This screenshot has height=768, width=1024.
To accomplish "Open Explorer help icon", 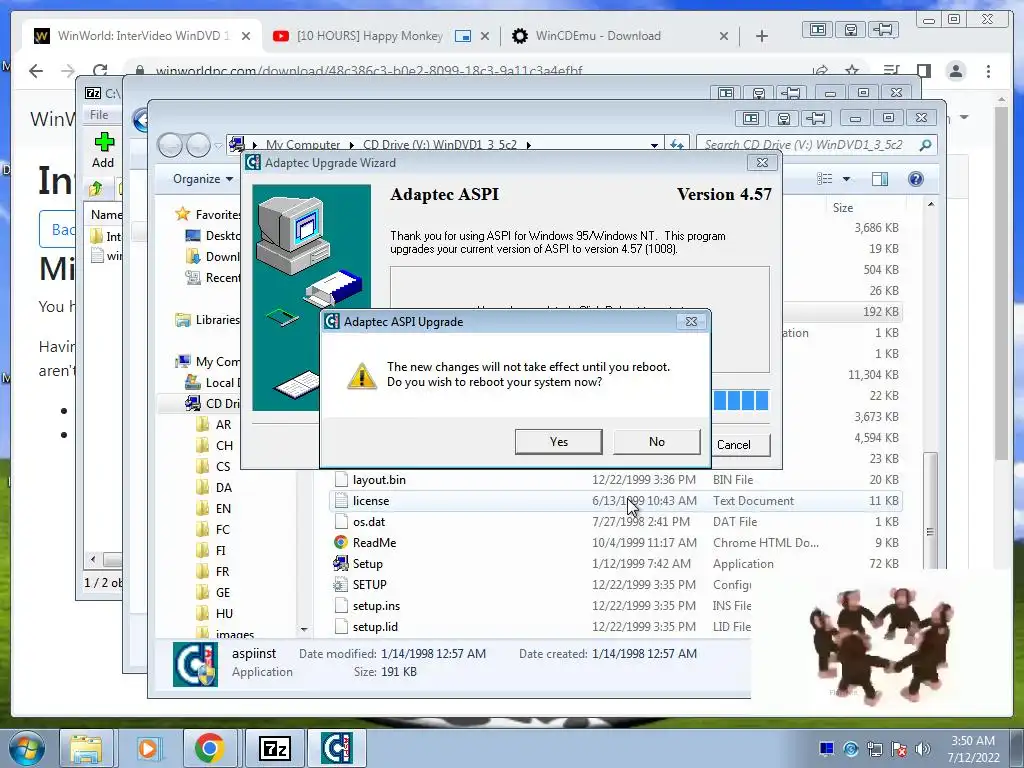I will 916,179.
